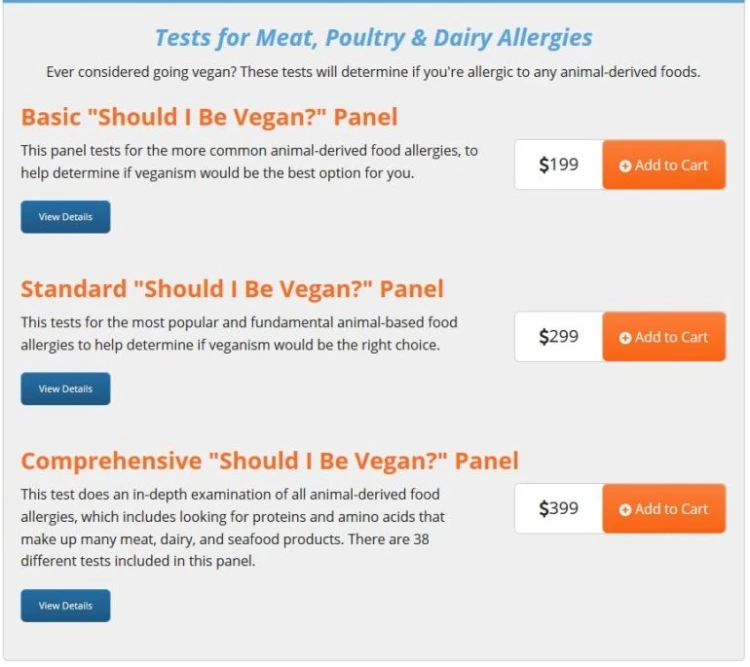View details of the Standard panel
This screenshot has height=667, width=750.
pyautogui.click(x=65, y=389)
